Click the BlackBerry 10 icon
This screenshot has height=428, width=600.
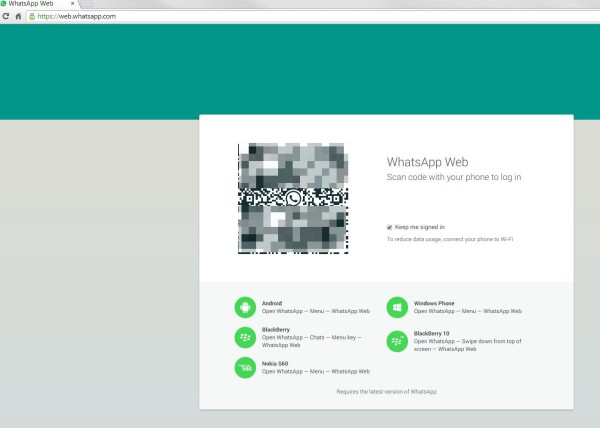(397, 341)
